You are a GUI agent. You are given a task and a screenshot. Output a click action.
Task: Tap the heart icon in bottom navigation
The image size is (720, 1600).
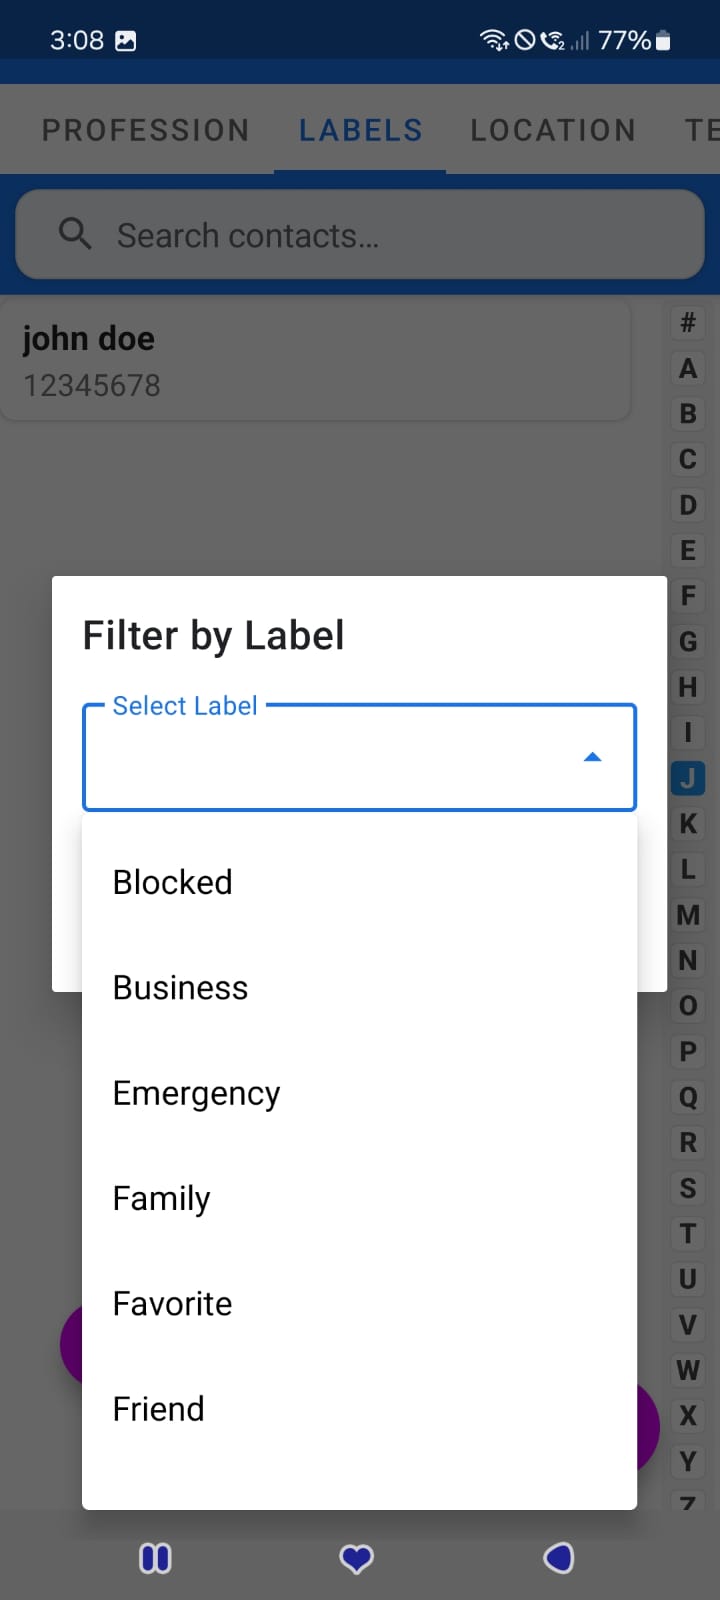357,1557
